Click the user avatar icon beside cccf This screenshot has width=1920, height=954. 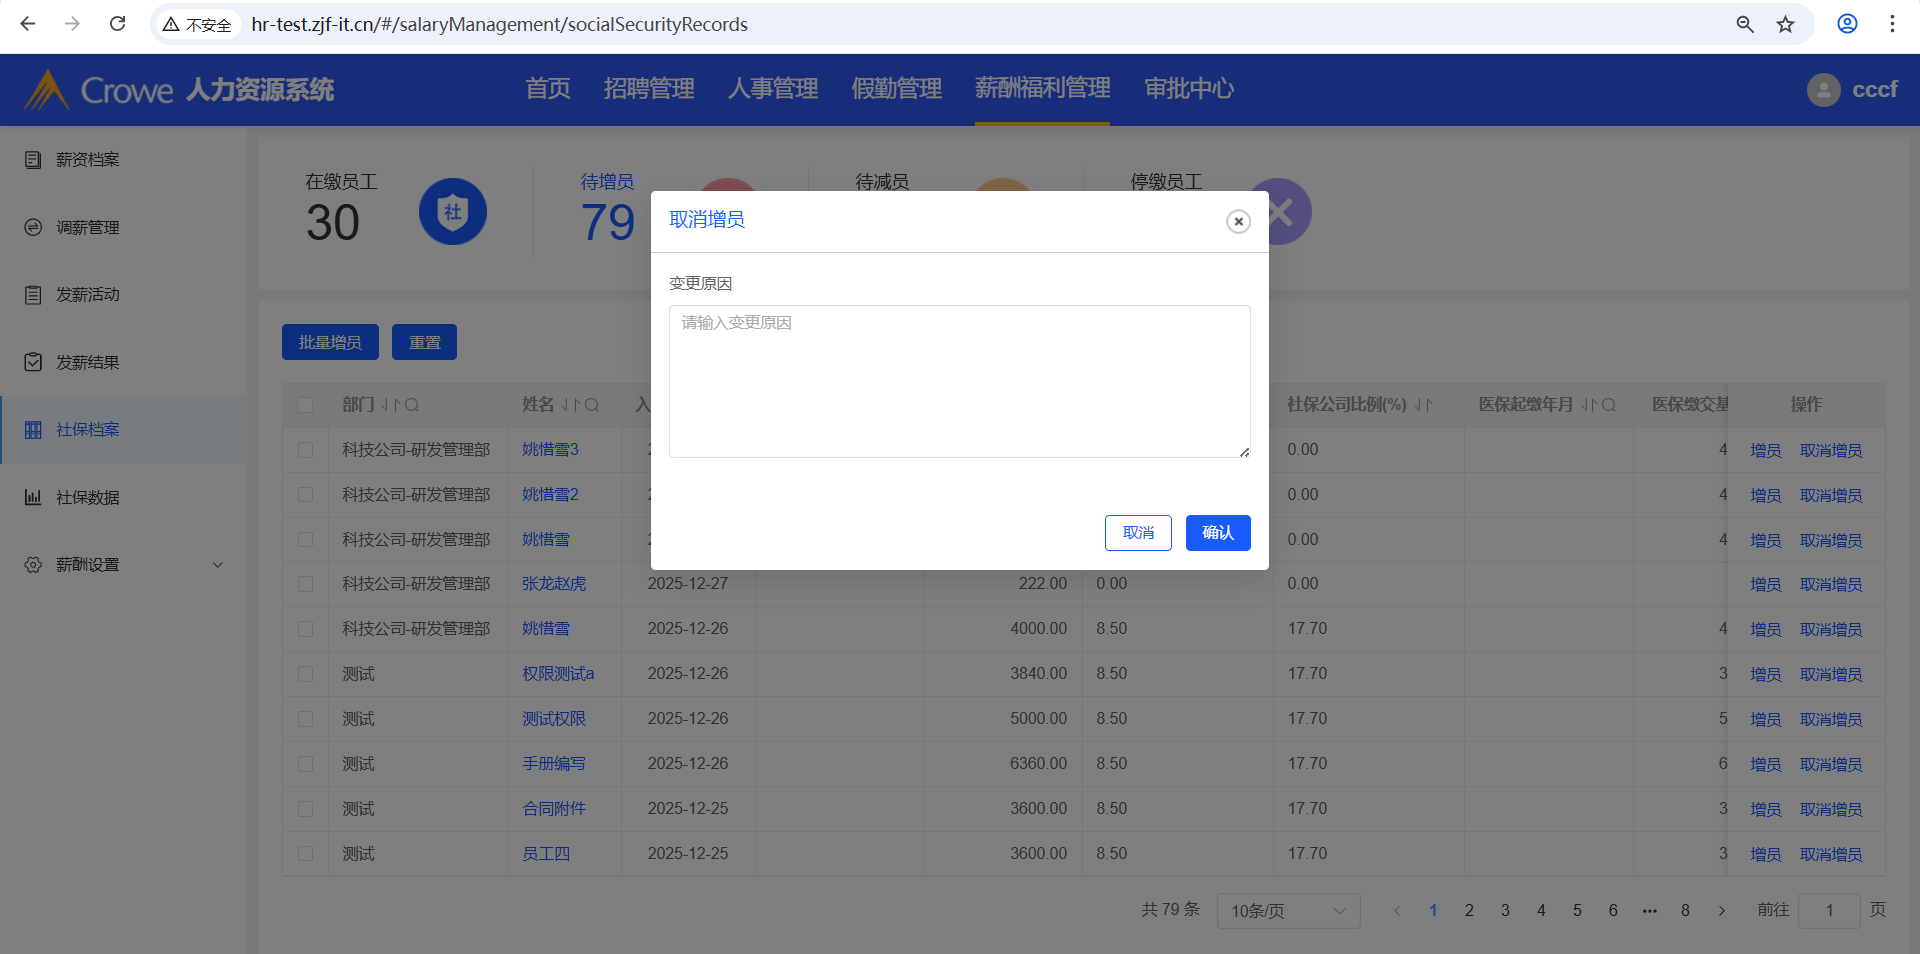[x=1823, y=90]
